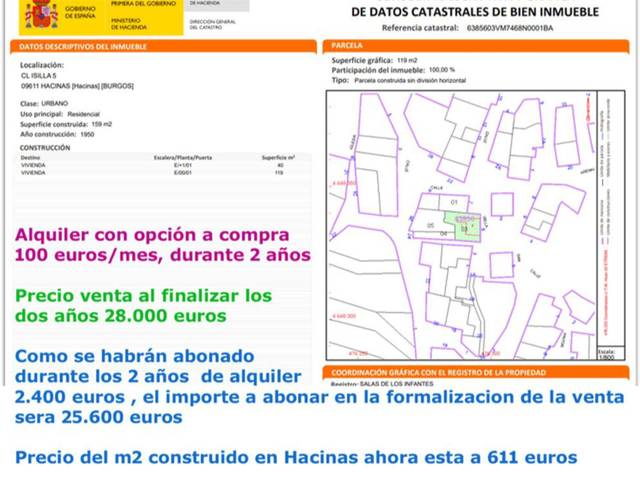Viewport: 640px width, 479px height.
Task: Click the orange 'PARCELA' header bar
Action: pyautogui.click(x=476, y=46)
